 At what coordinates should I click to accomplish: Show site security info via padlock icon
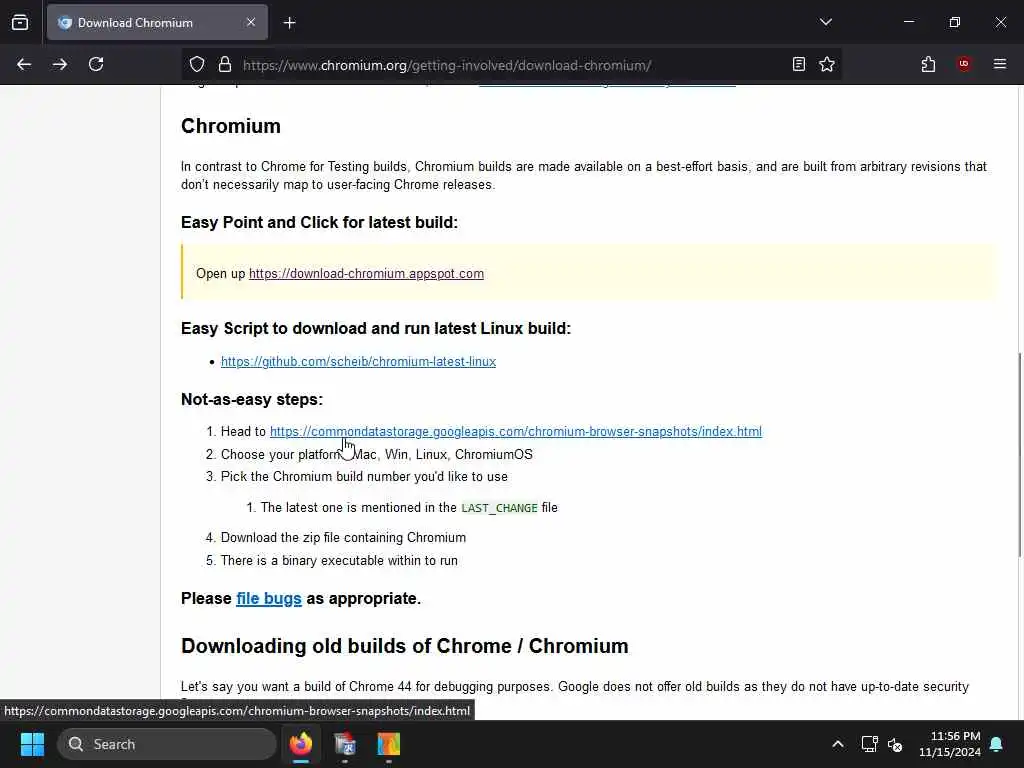225,64
